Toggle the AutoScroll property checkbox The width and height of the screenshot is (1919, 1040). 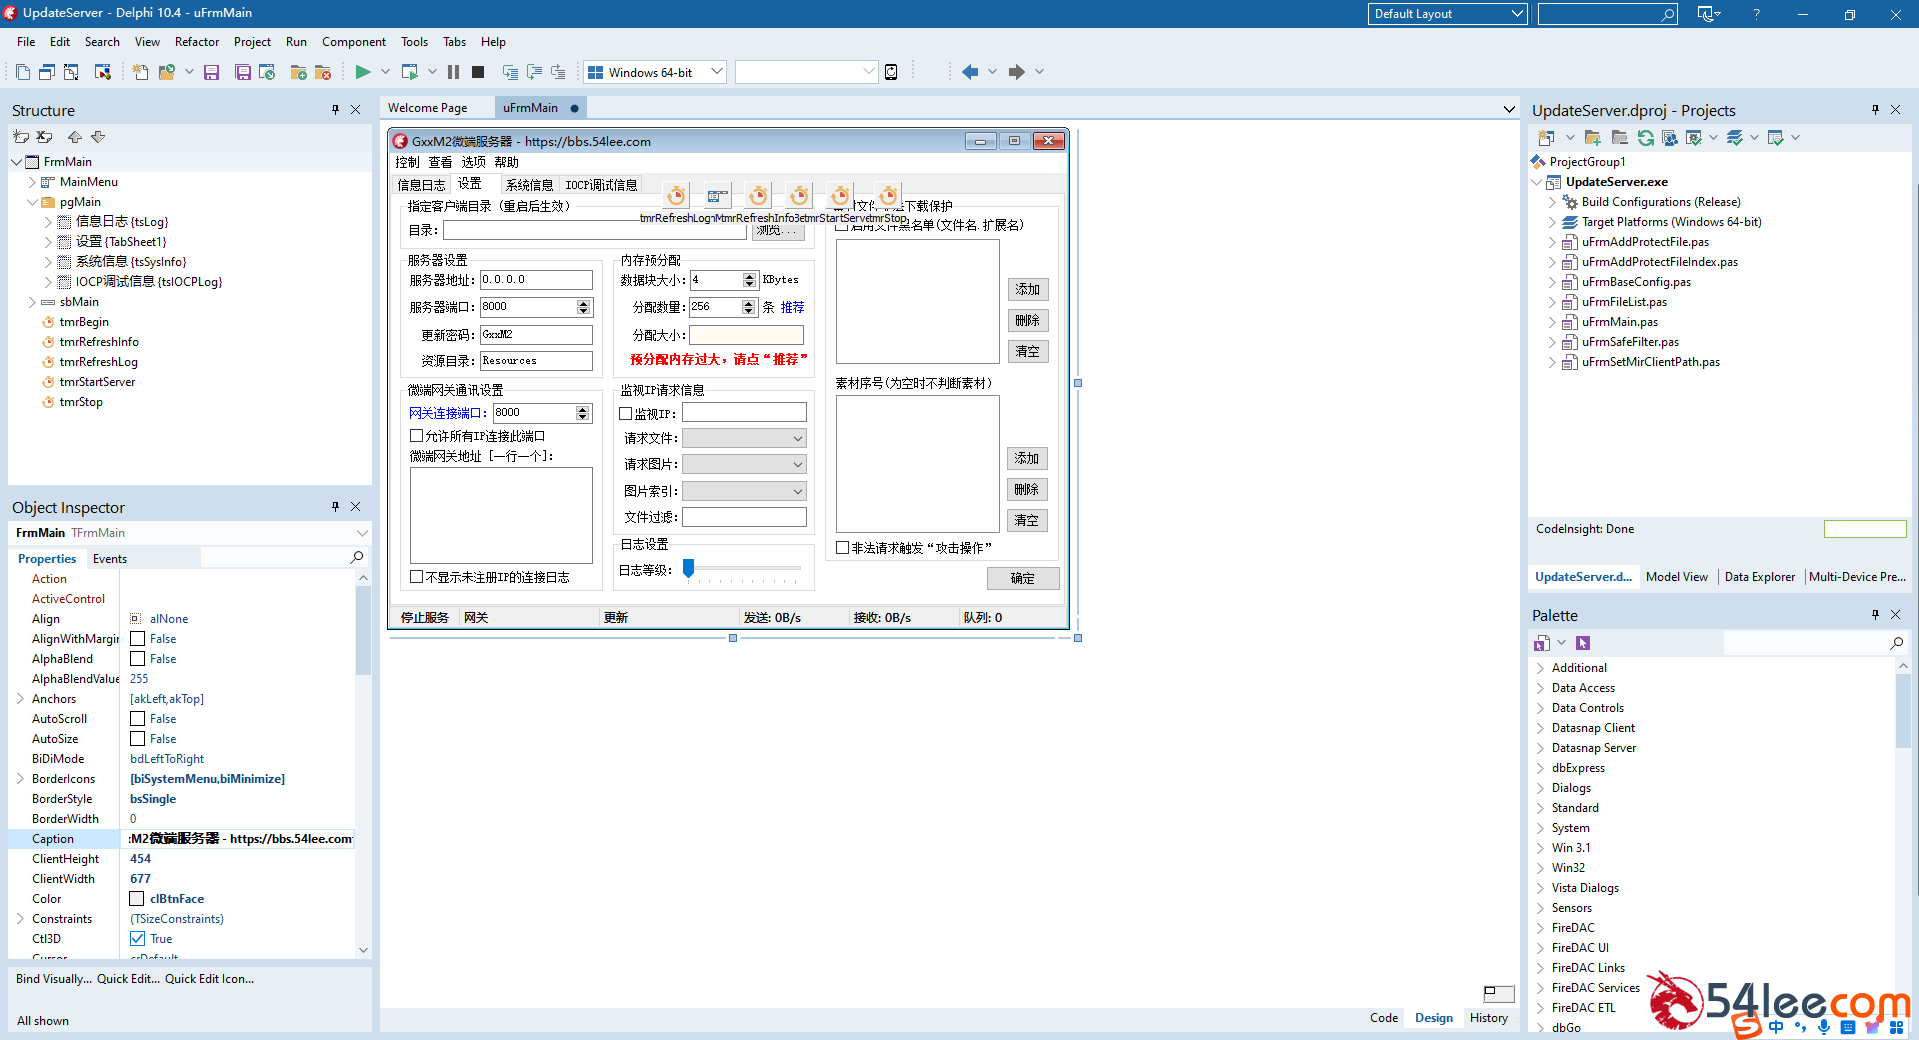(138, 719)
